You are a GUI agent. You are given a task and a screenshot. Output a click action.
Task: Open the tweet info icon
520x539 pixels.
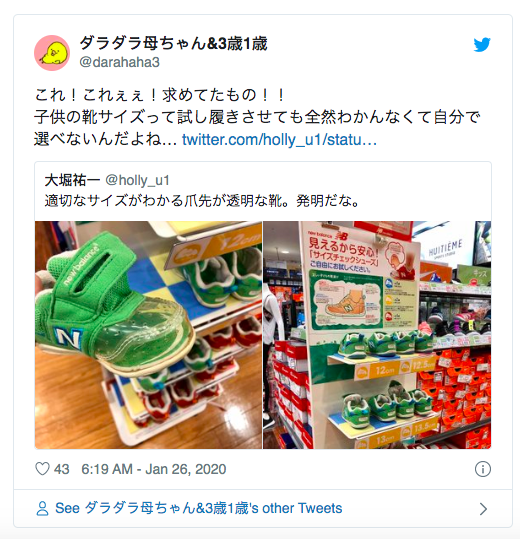tap(483, 469)
